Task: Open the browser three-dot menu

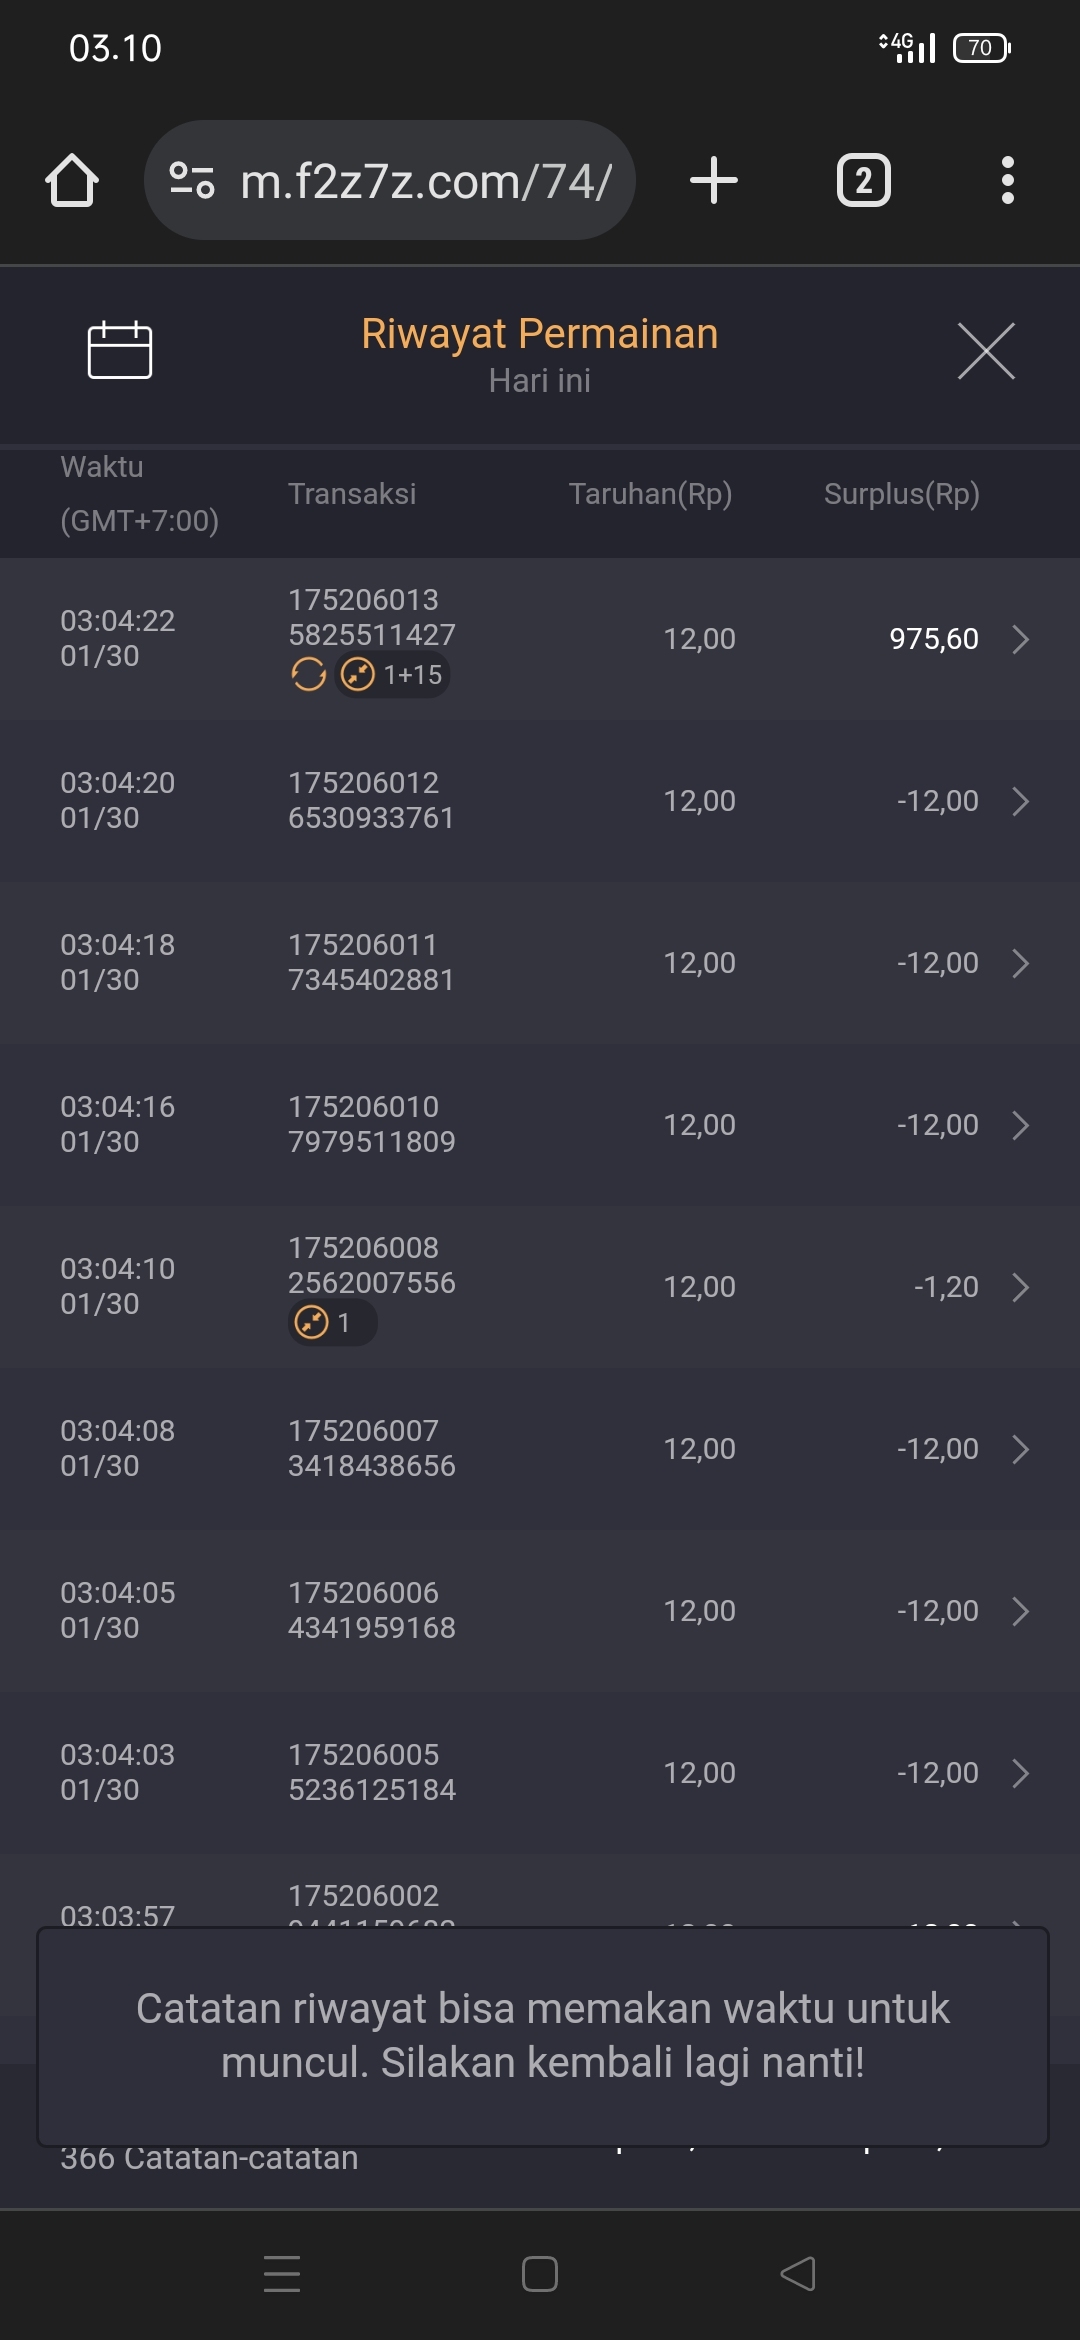Action: (1007, 181)
